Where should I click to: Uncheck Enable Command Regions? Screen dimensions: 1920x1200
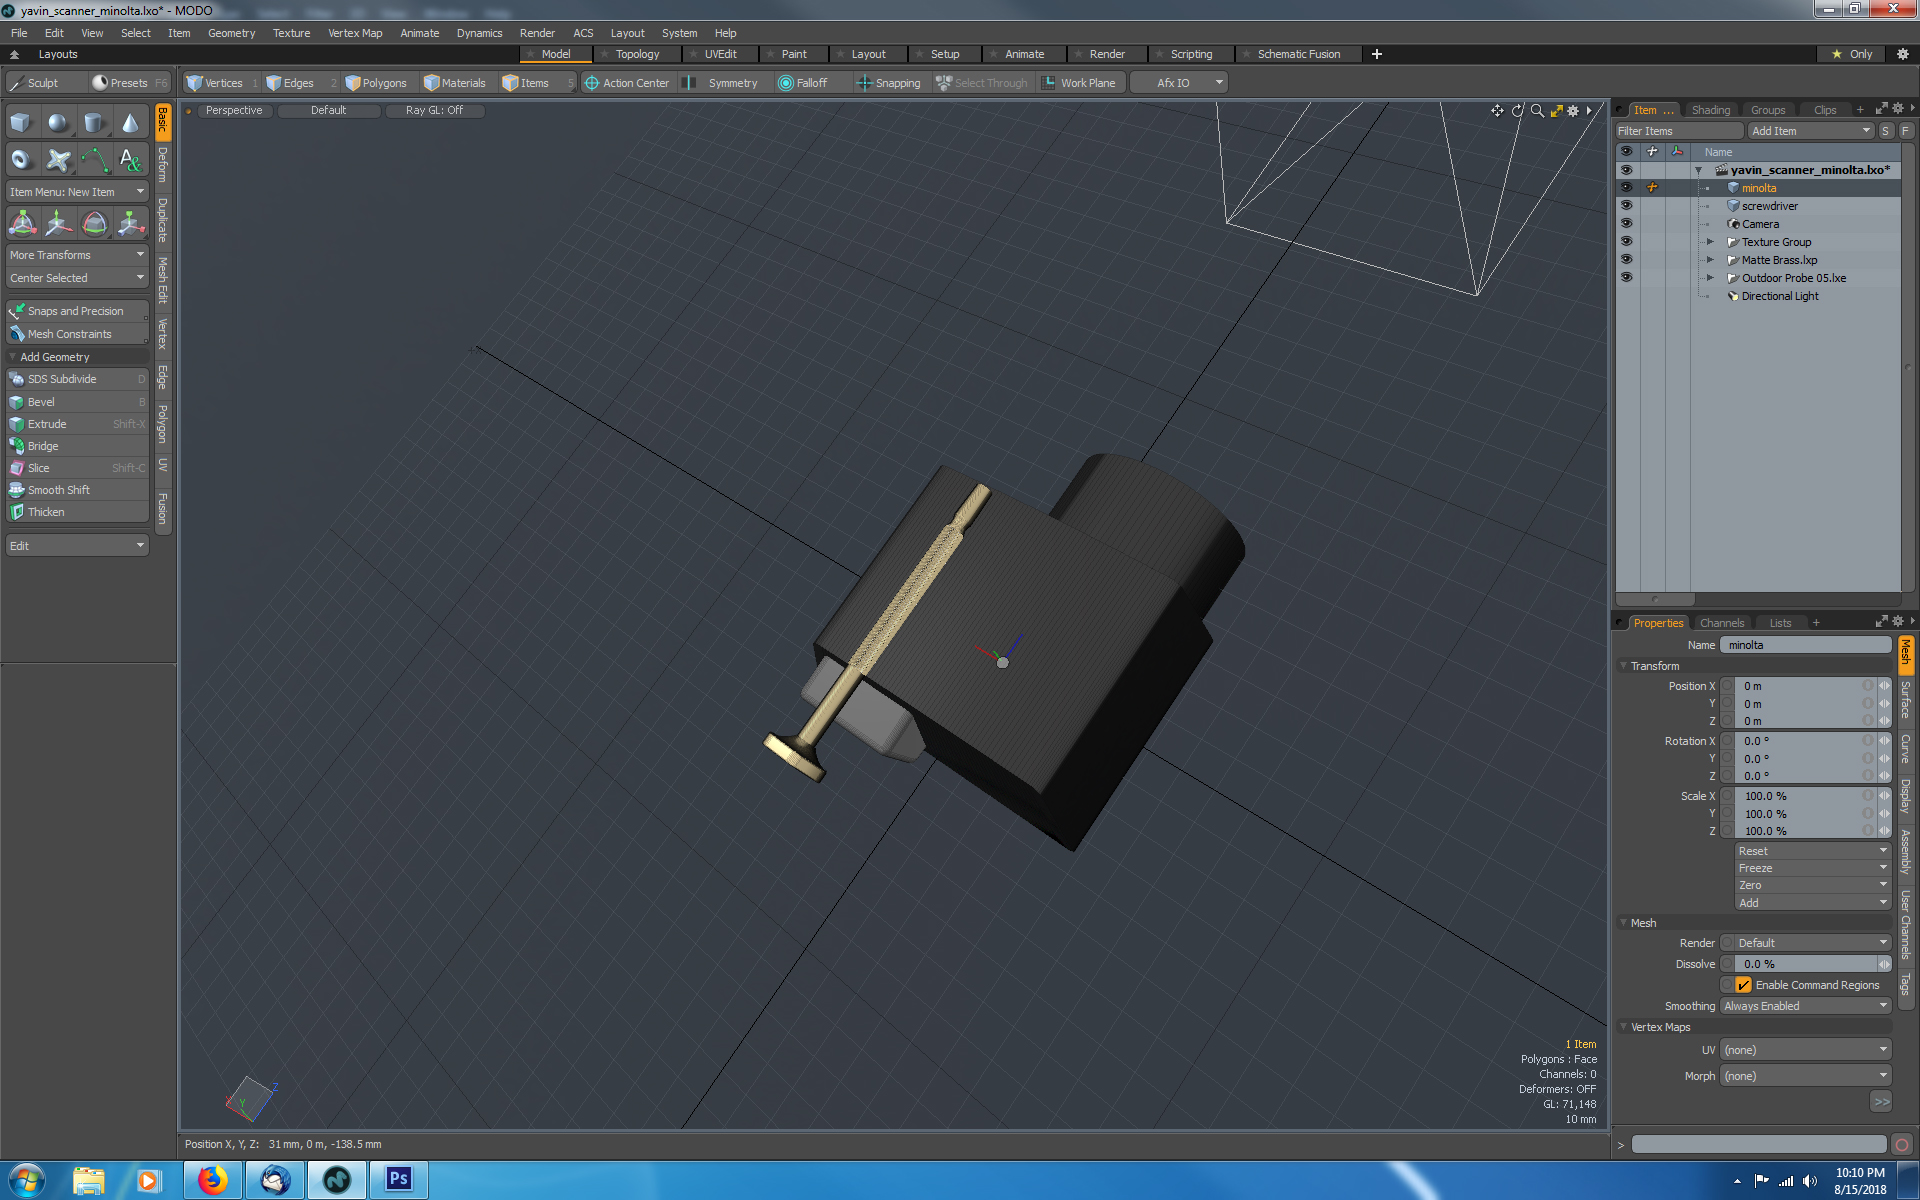[x=1744, y=985]
